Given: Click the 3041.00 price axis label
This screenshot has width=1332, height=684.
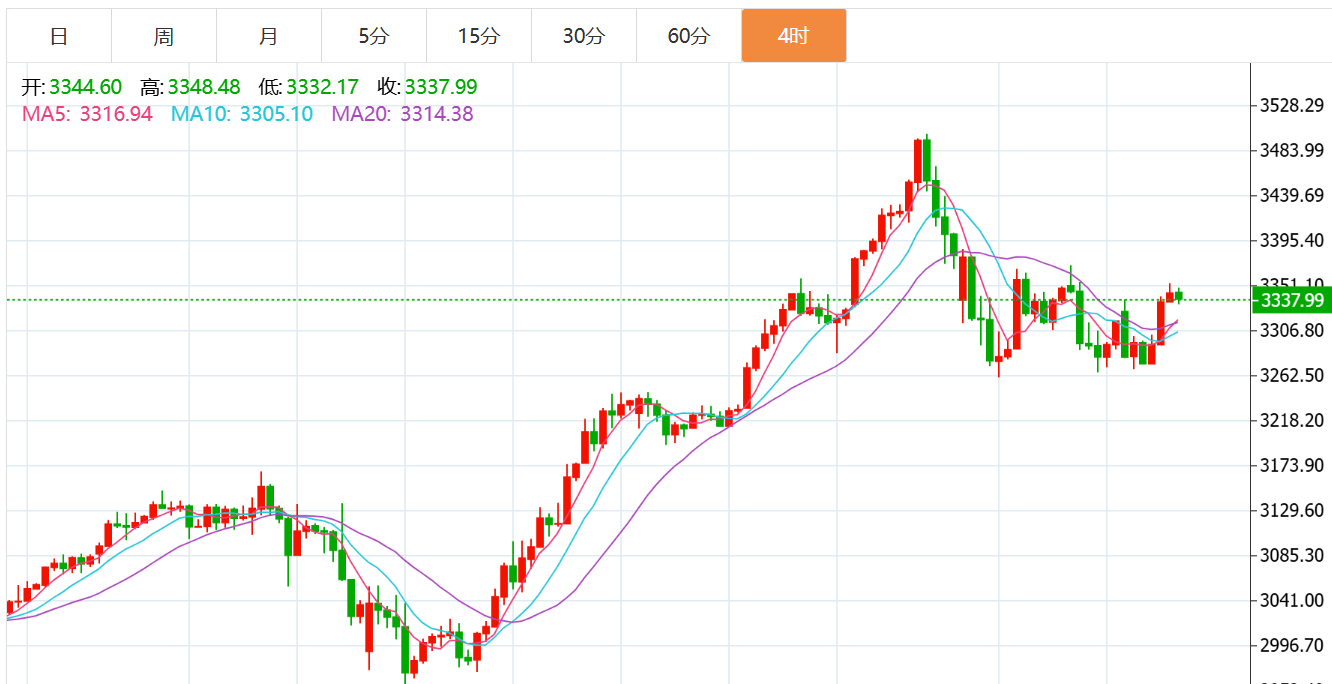Looking at the screenshot, I should coord(1292,600).
